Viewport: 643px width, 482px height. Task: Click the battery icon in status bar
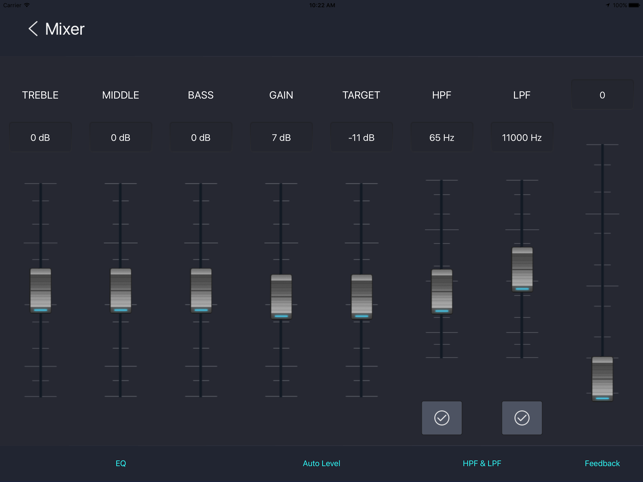pyautogui.click(x=634, y=5)
